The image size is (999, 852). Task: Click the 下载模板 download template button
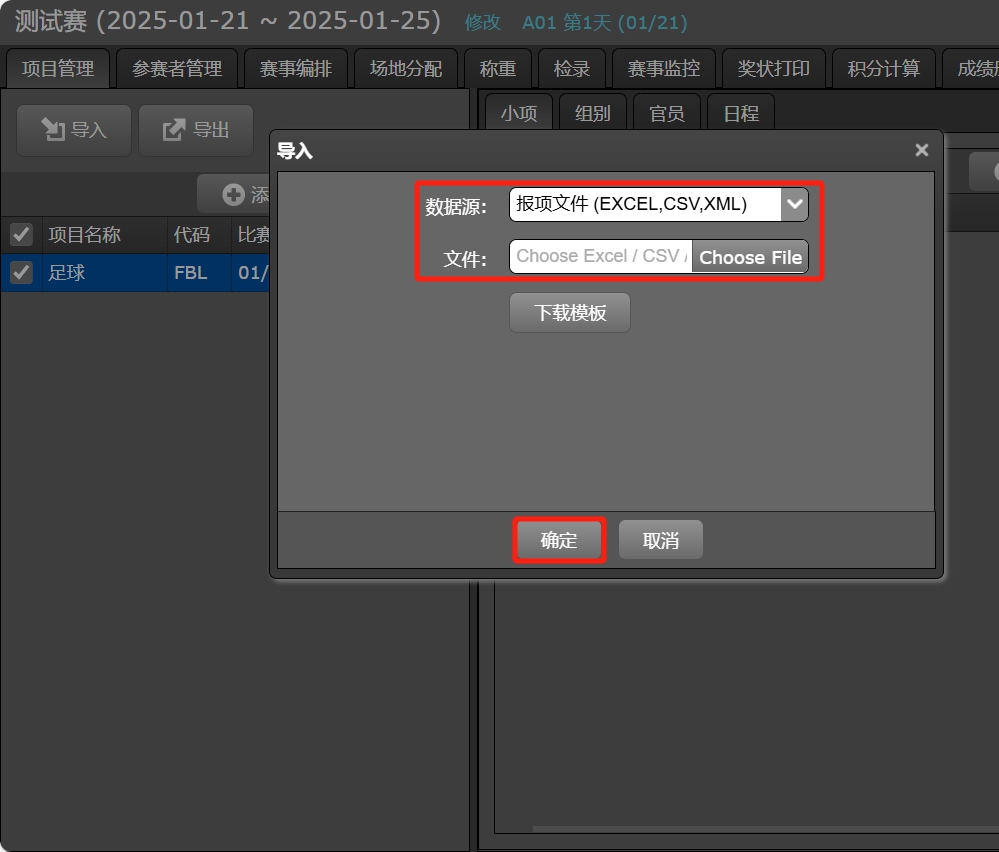click(x=570, y=313)
